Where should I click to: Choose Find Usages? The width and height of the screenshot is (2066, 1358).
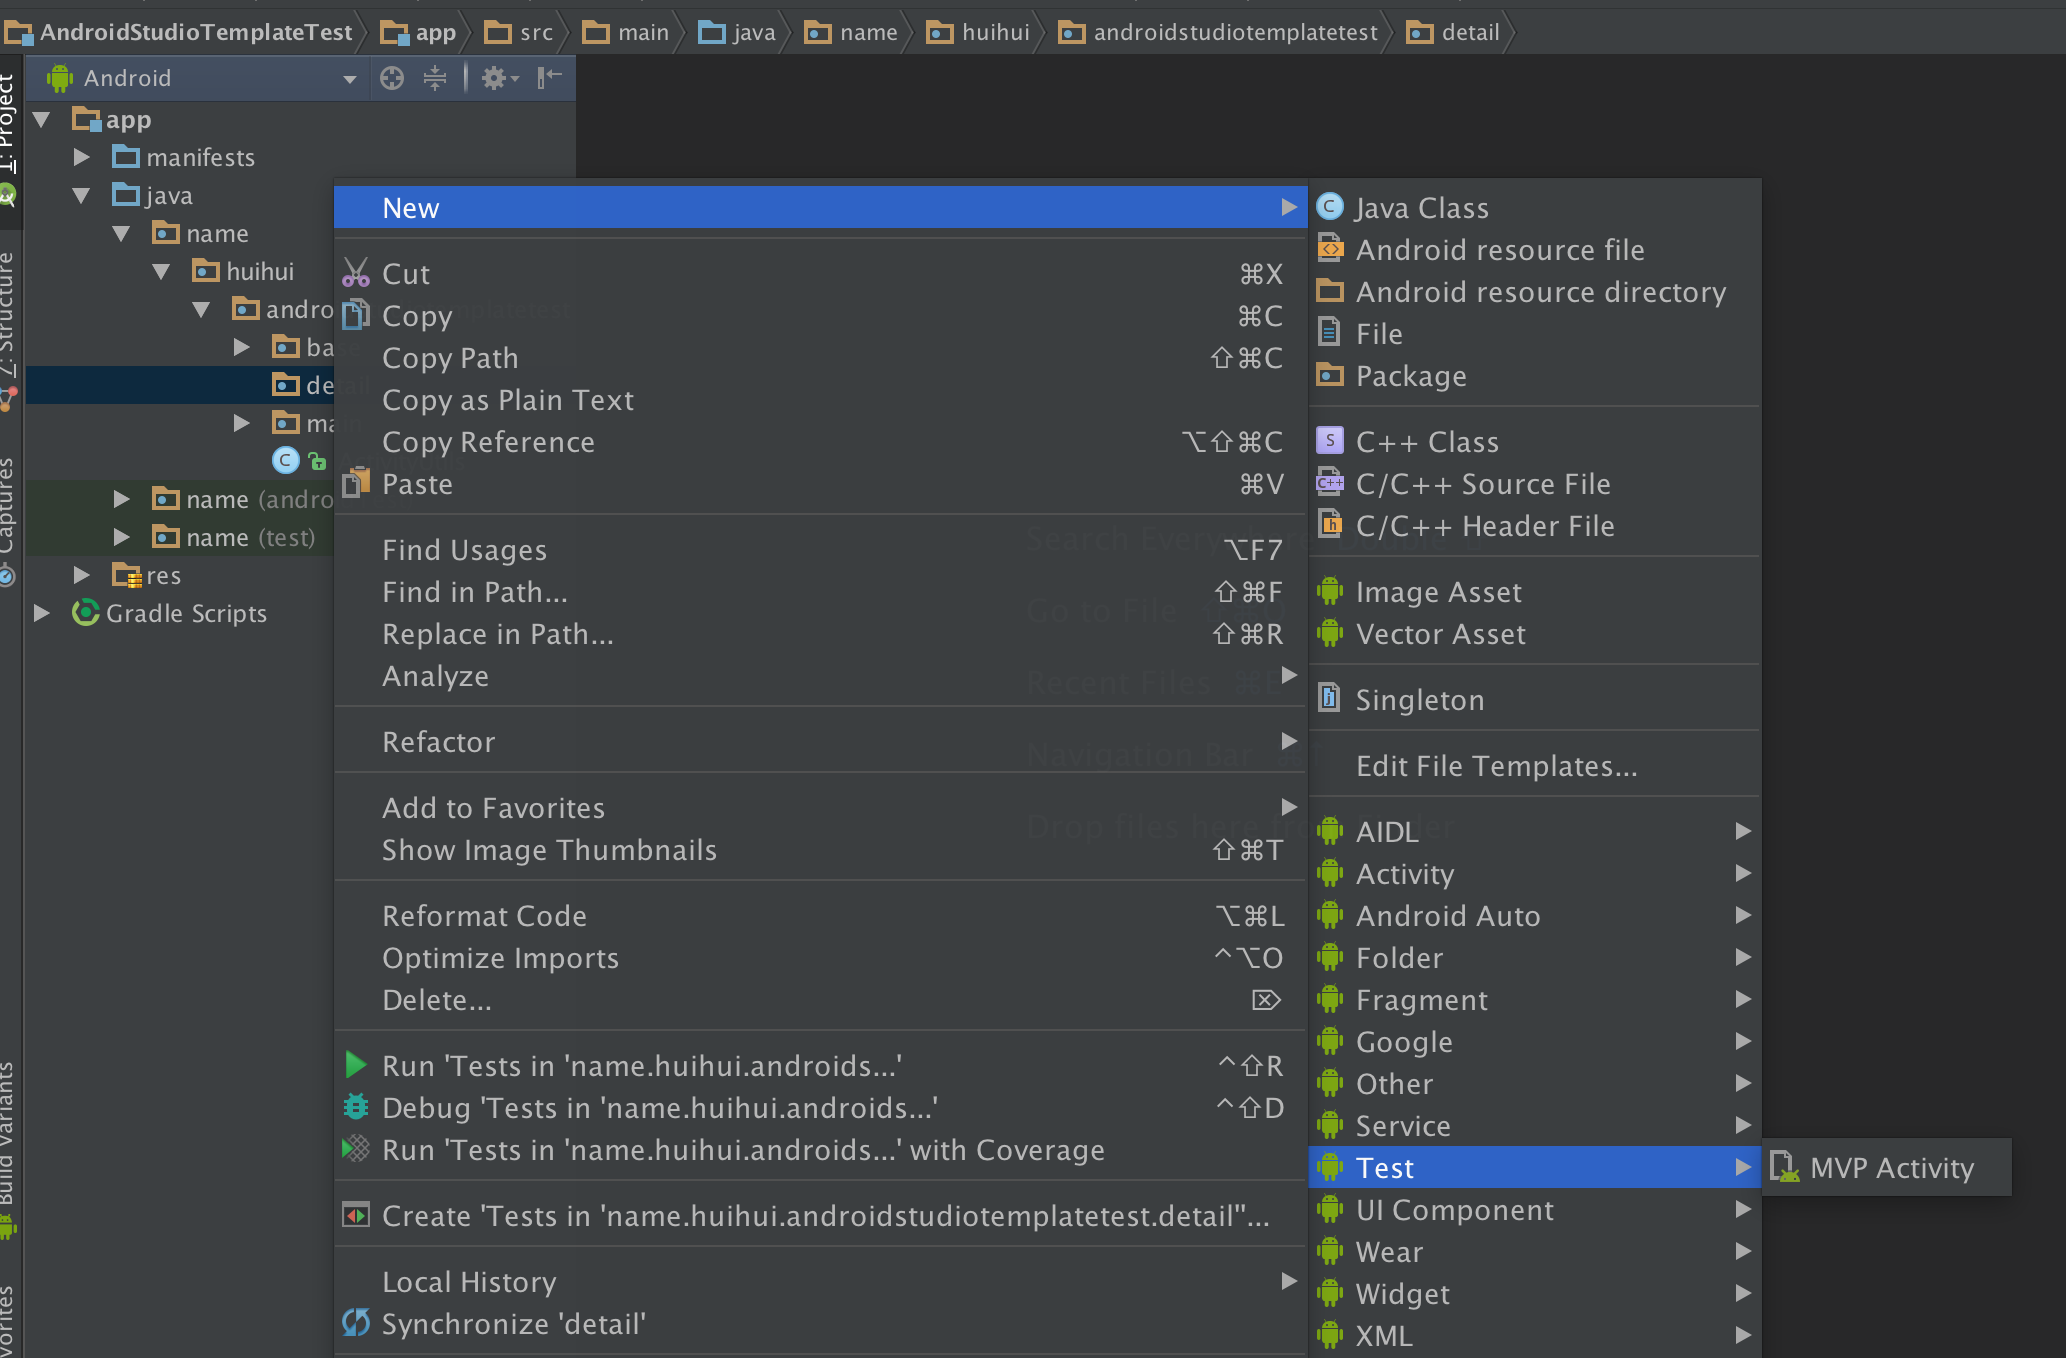click(820, 550)
